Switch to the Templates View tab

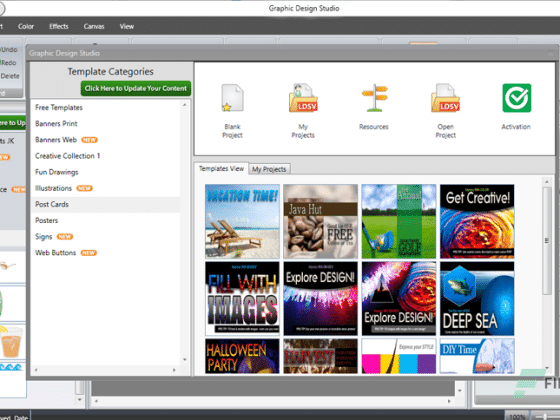pos(221,169)
